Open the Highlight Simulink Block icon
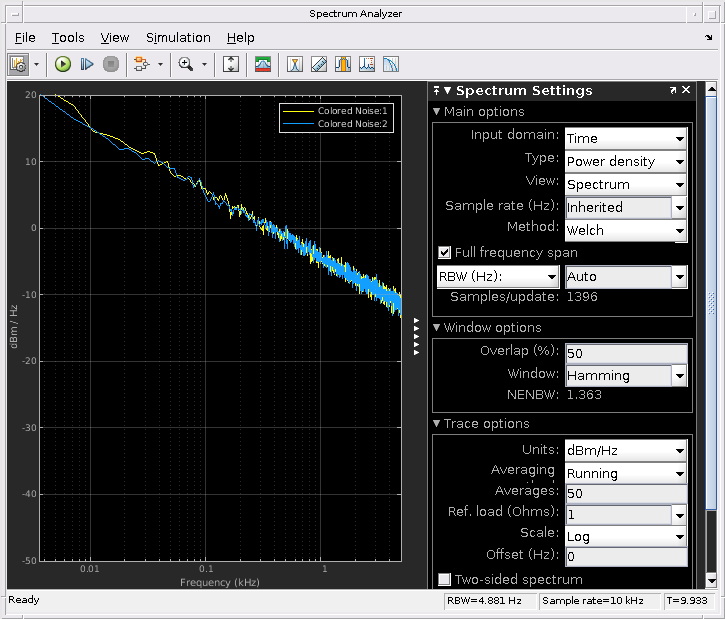 pyautogui.click(x=140, y=64)
